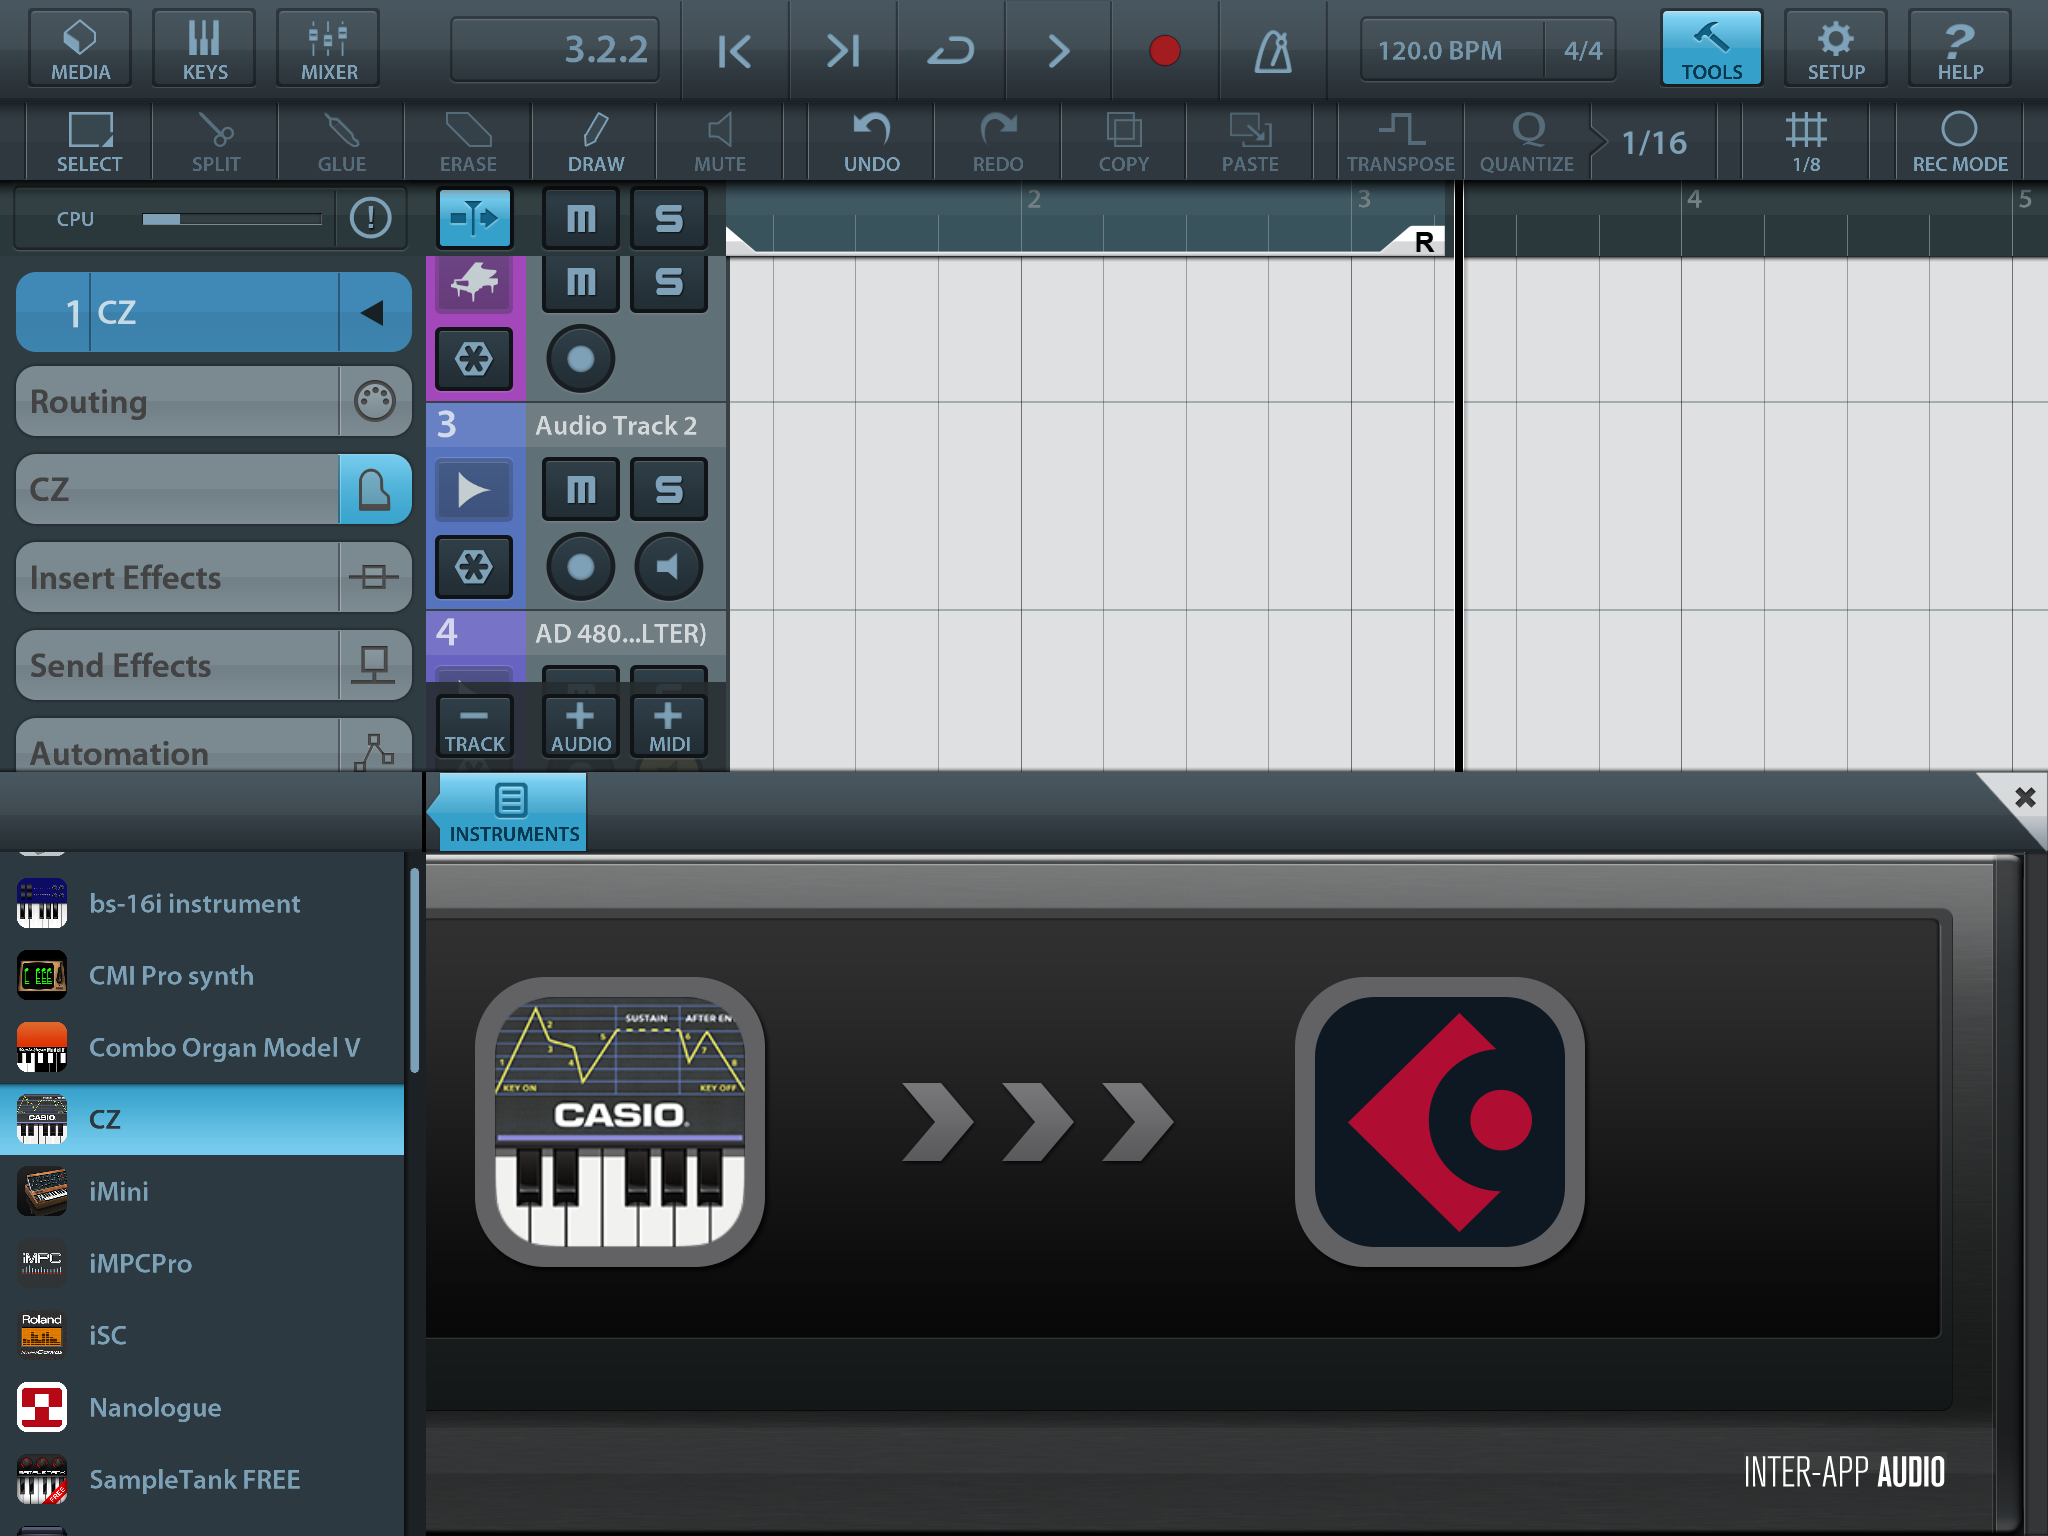Add a new MIDI track

pos(669,726)
